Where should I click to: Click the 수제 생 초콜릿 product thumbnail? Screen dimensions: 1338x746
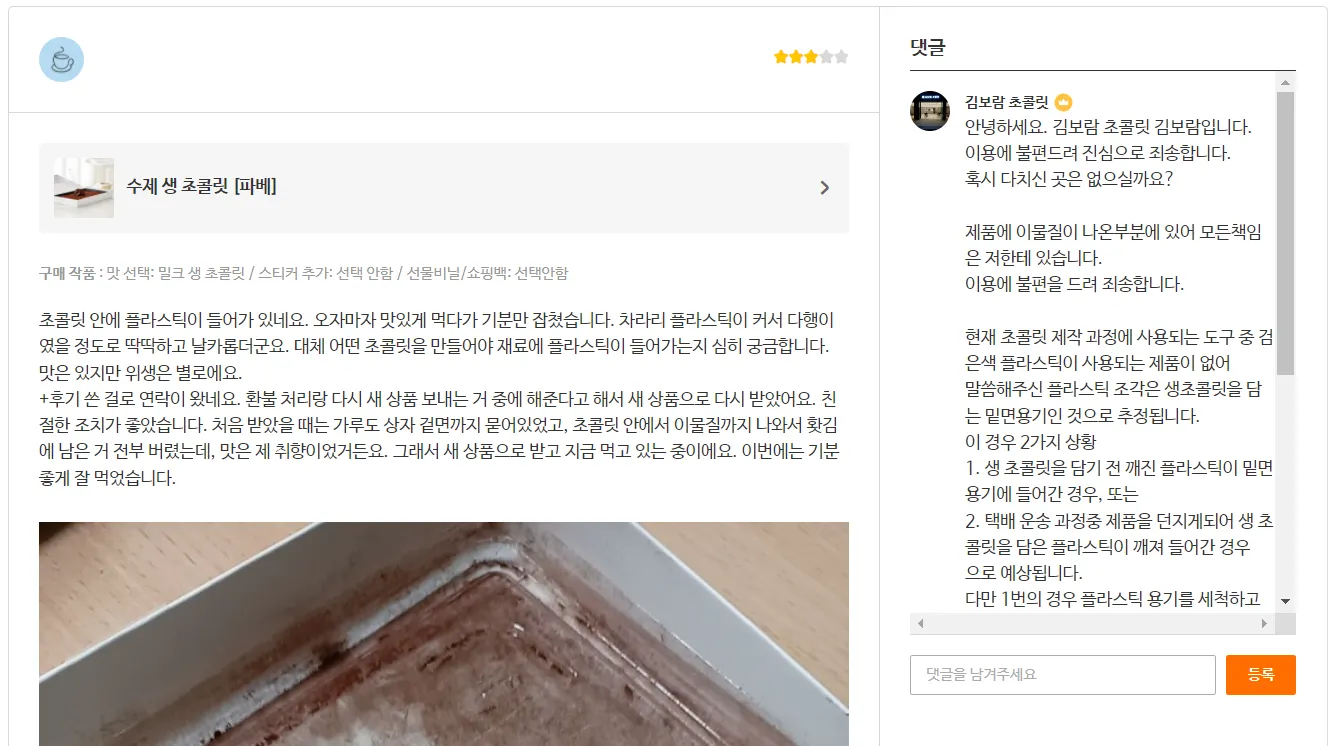click(x=84, y=188)
